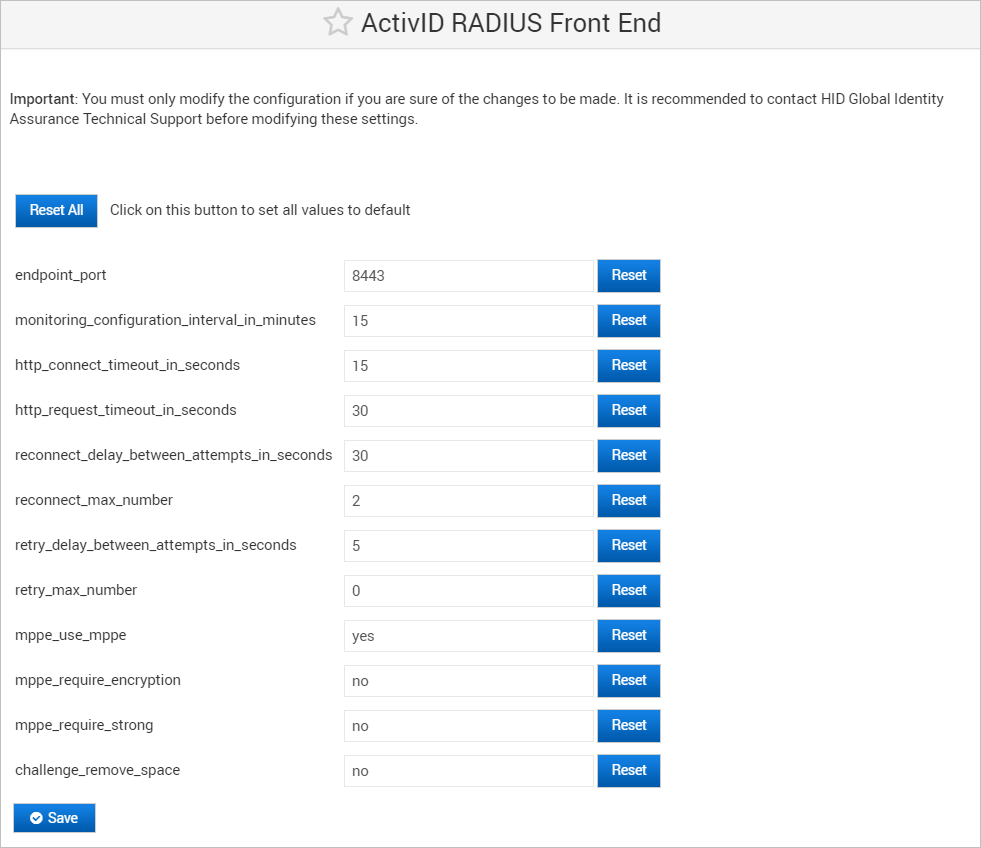The height and width of the screenshot is (848, 981).
Task: Select the mppe_use_mppe value field
Action: point(468,635)
